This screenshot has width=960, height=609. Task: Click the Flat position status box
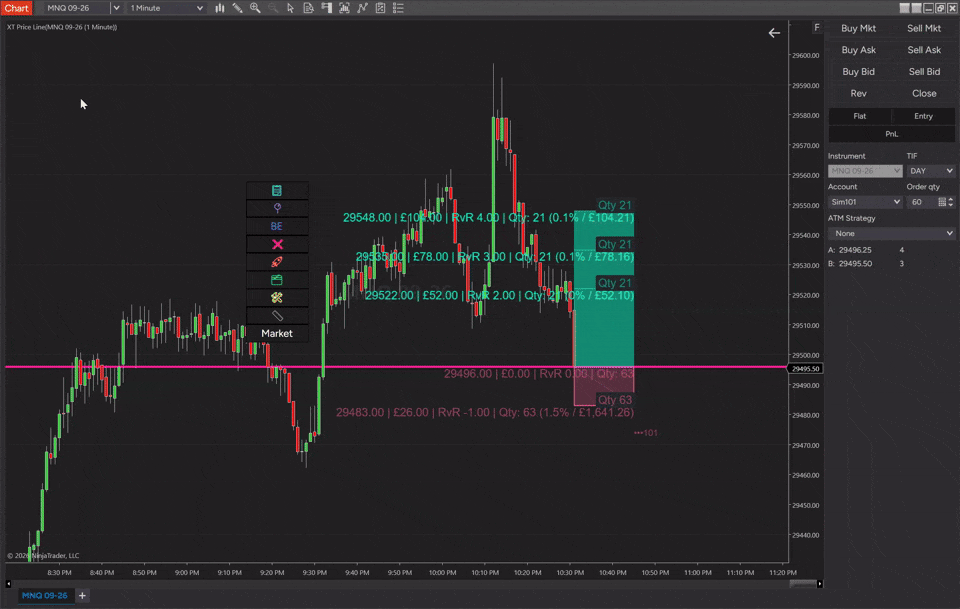click(x=860, y=116)
